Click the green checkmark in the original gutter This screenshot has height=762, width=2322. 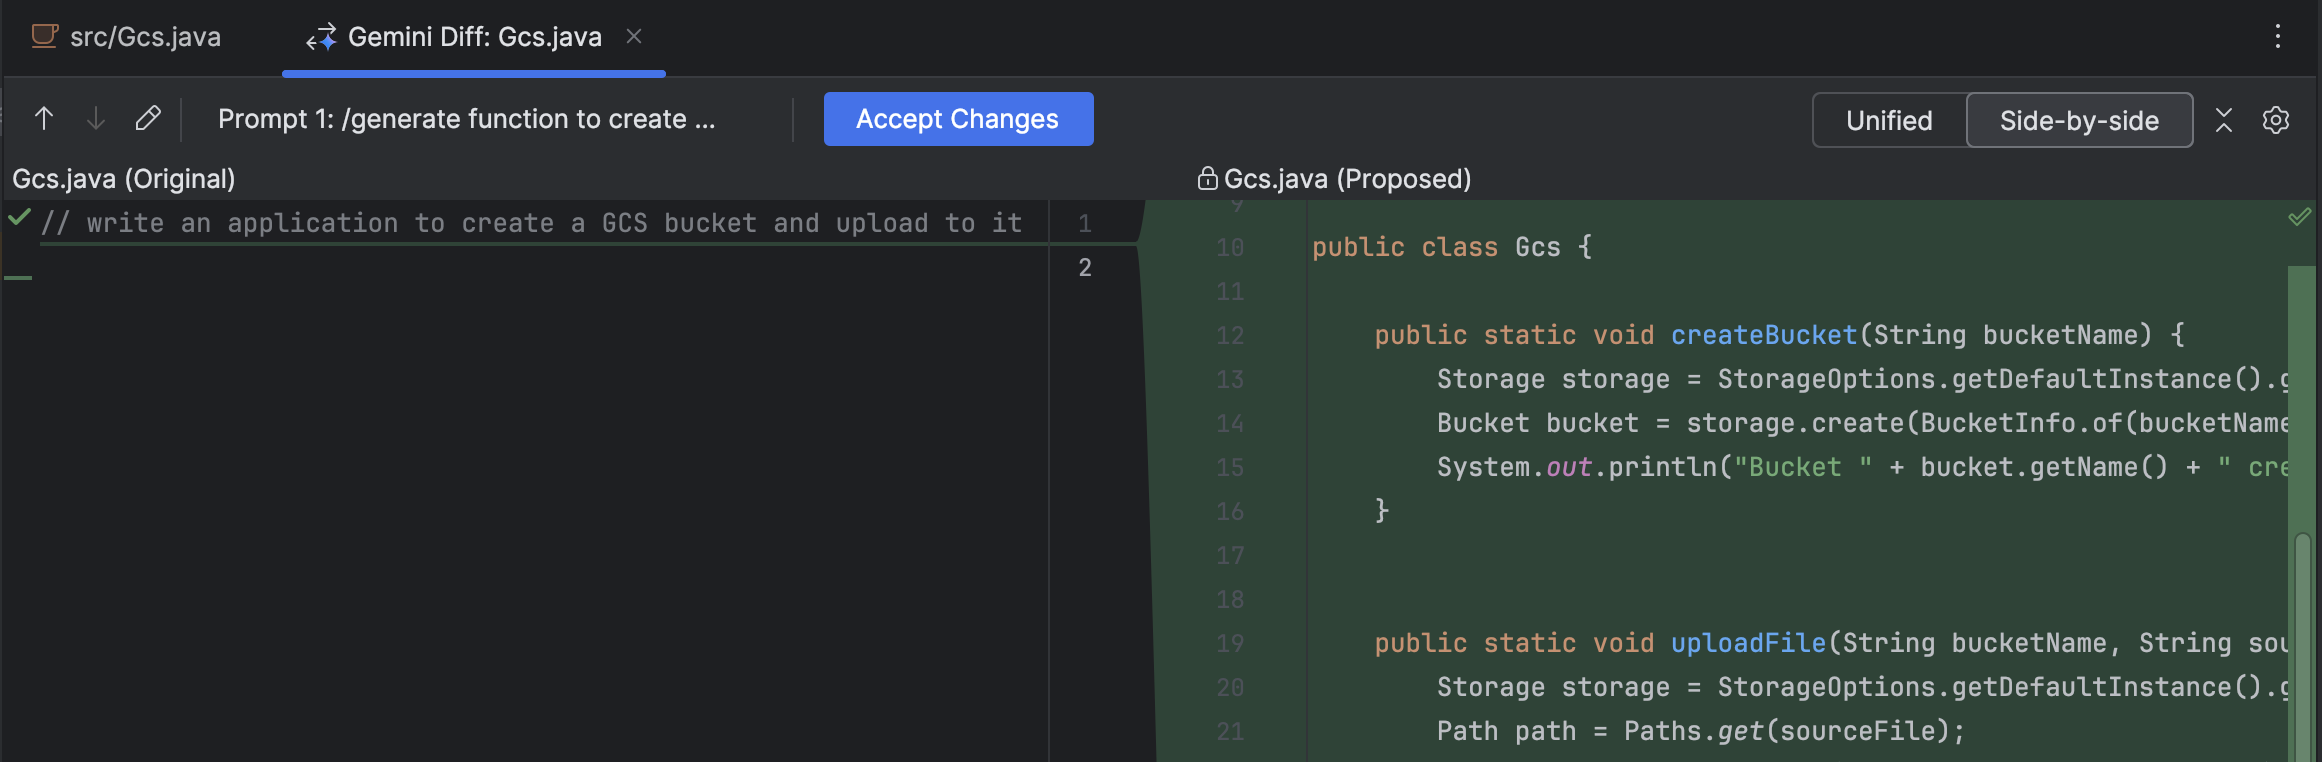(x=18, y=217)
